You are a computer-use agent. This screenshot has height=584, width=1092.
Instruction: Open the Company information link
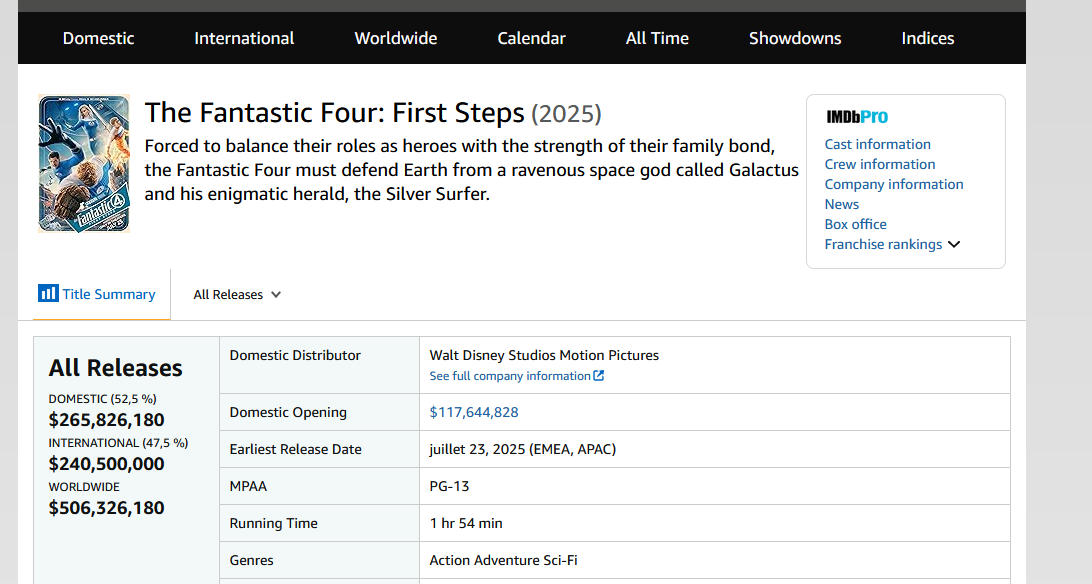894,184
